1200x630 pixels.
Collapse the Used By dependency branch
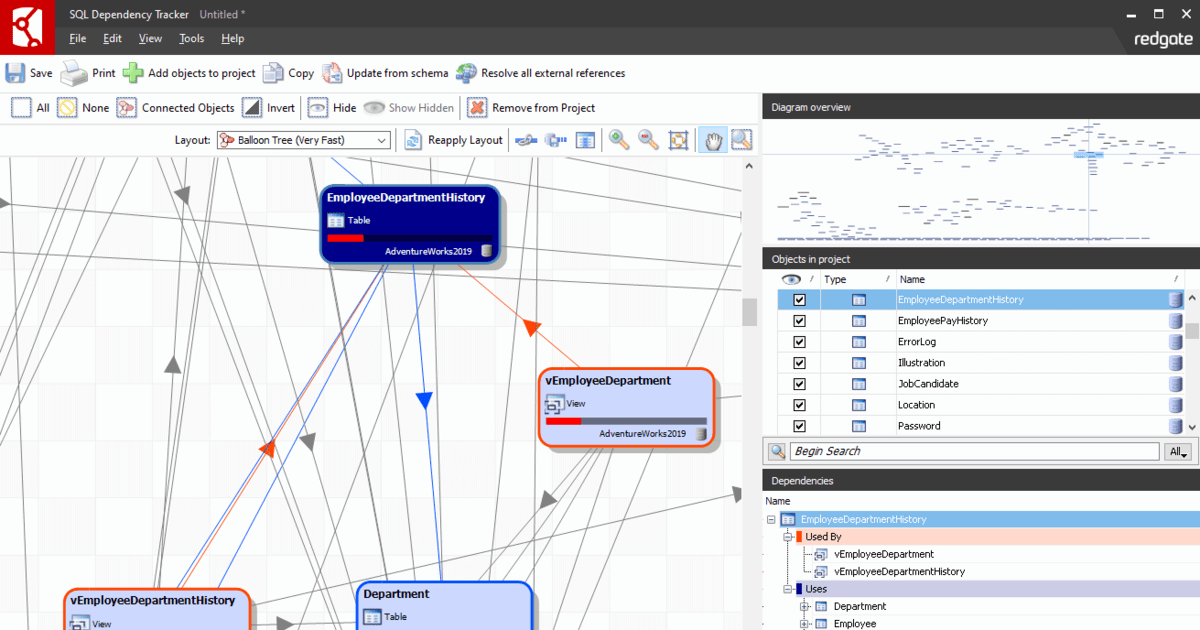(789, 536)
